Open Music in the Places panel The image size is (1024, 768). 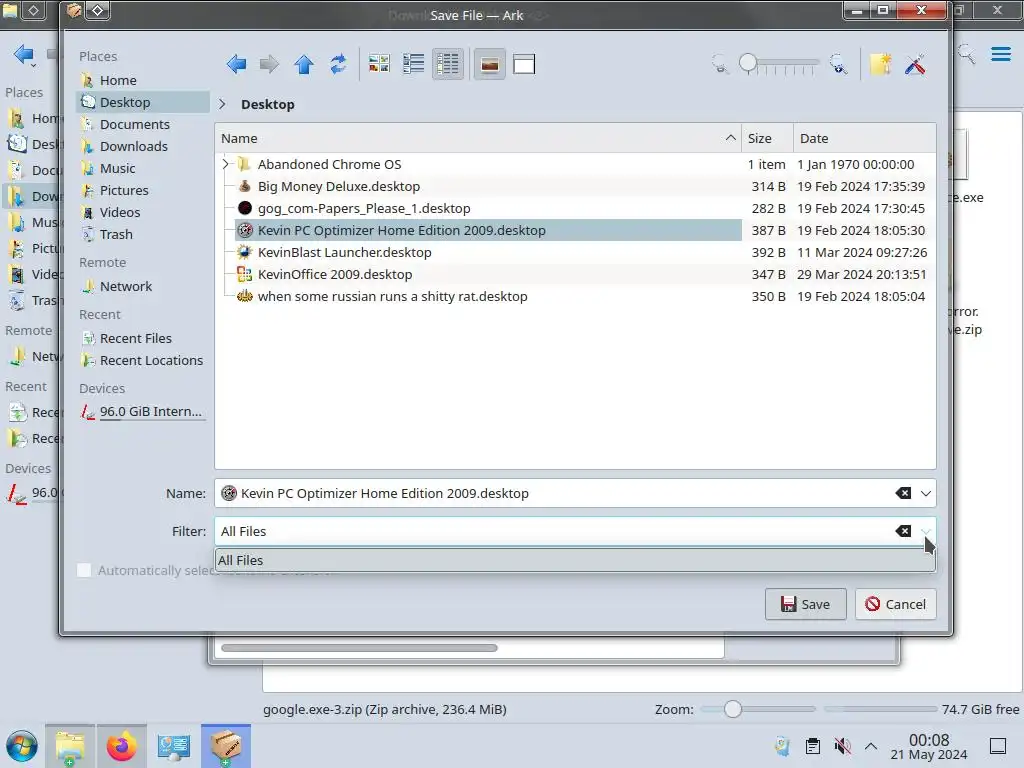(x=143, y=168)
